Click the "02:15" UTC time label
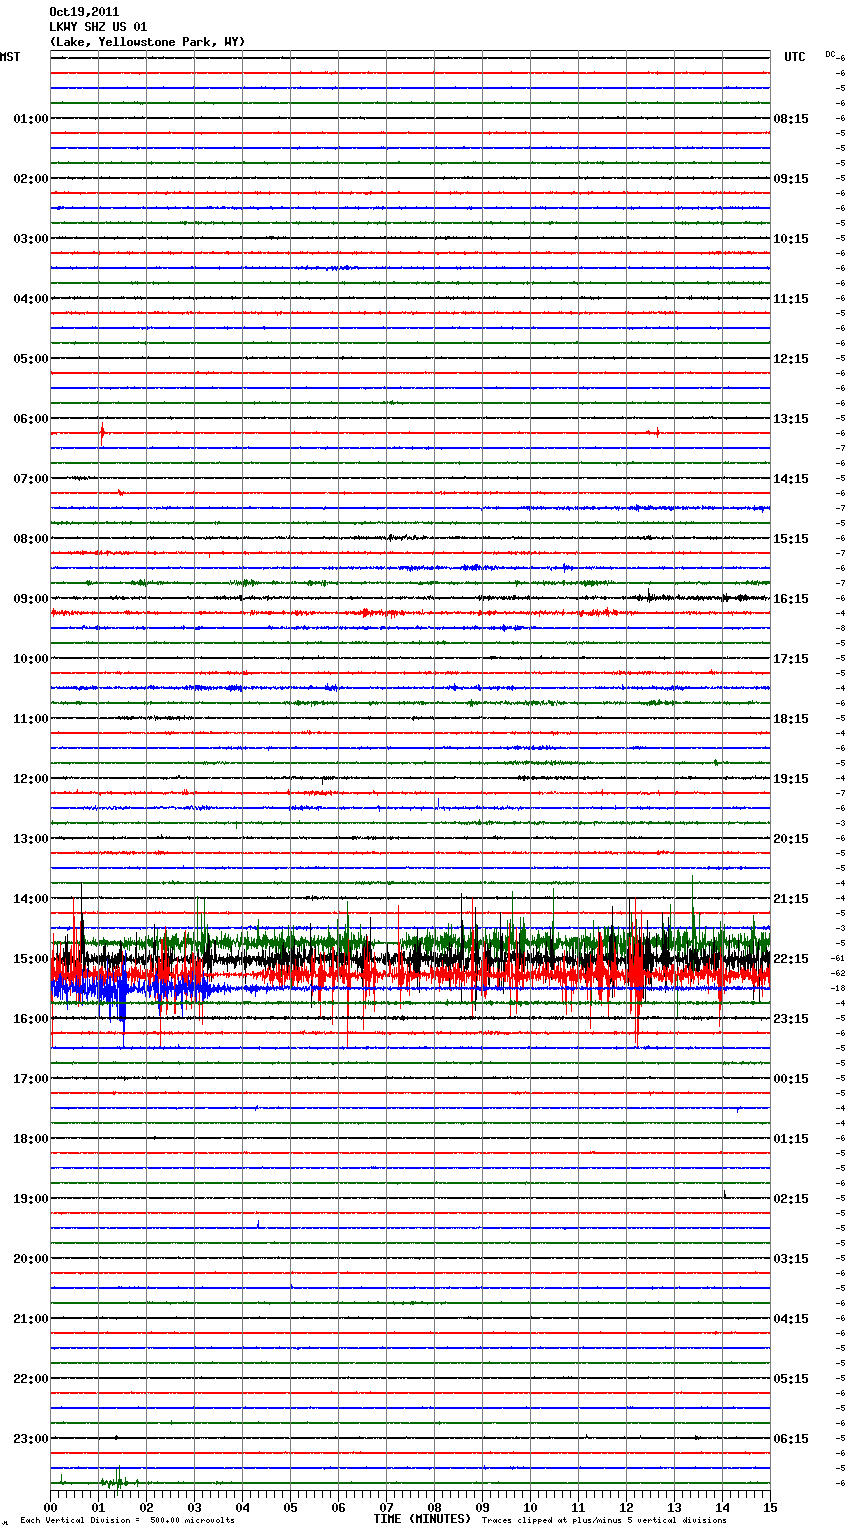Viewport: 850px width, 1534px height. pos(791,1199)
